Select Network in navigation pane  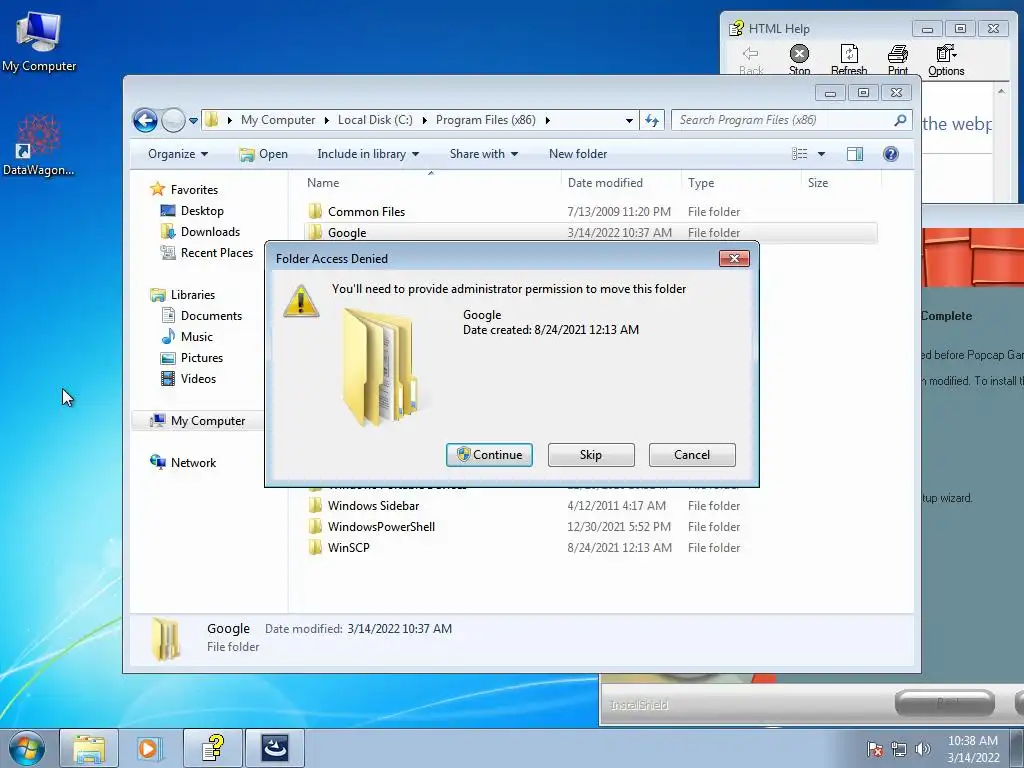pyautogui.click(x=193, y=463)
